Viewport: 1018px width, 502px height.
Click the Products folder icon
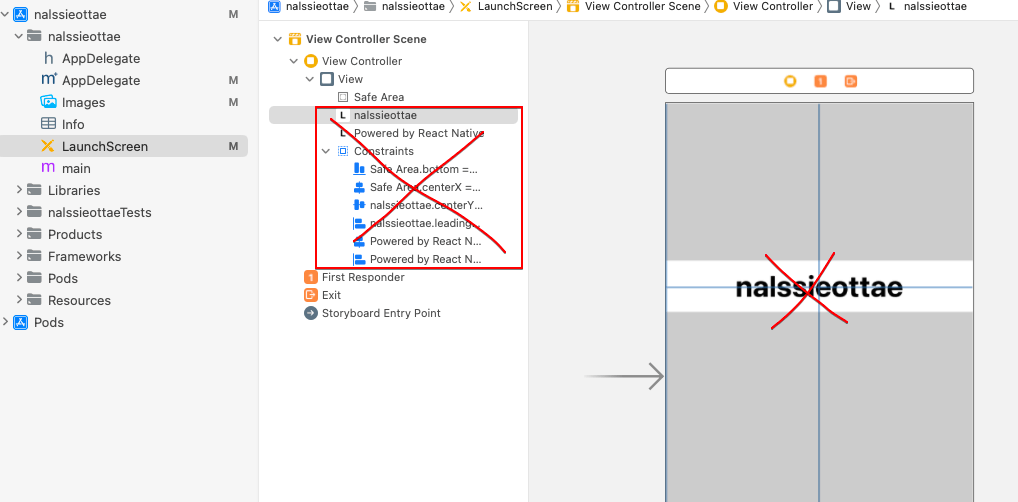click(x=34, y=234)
